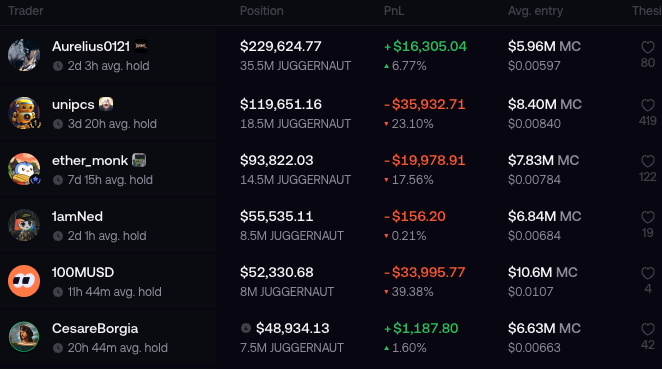This screenshot has height=369, width=662.
Task: Open CesareBorgia portrait avatar
Action: coord(24,337)
